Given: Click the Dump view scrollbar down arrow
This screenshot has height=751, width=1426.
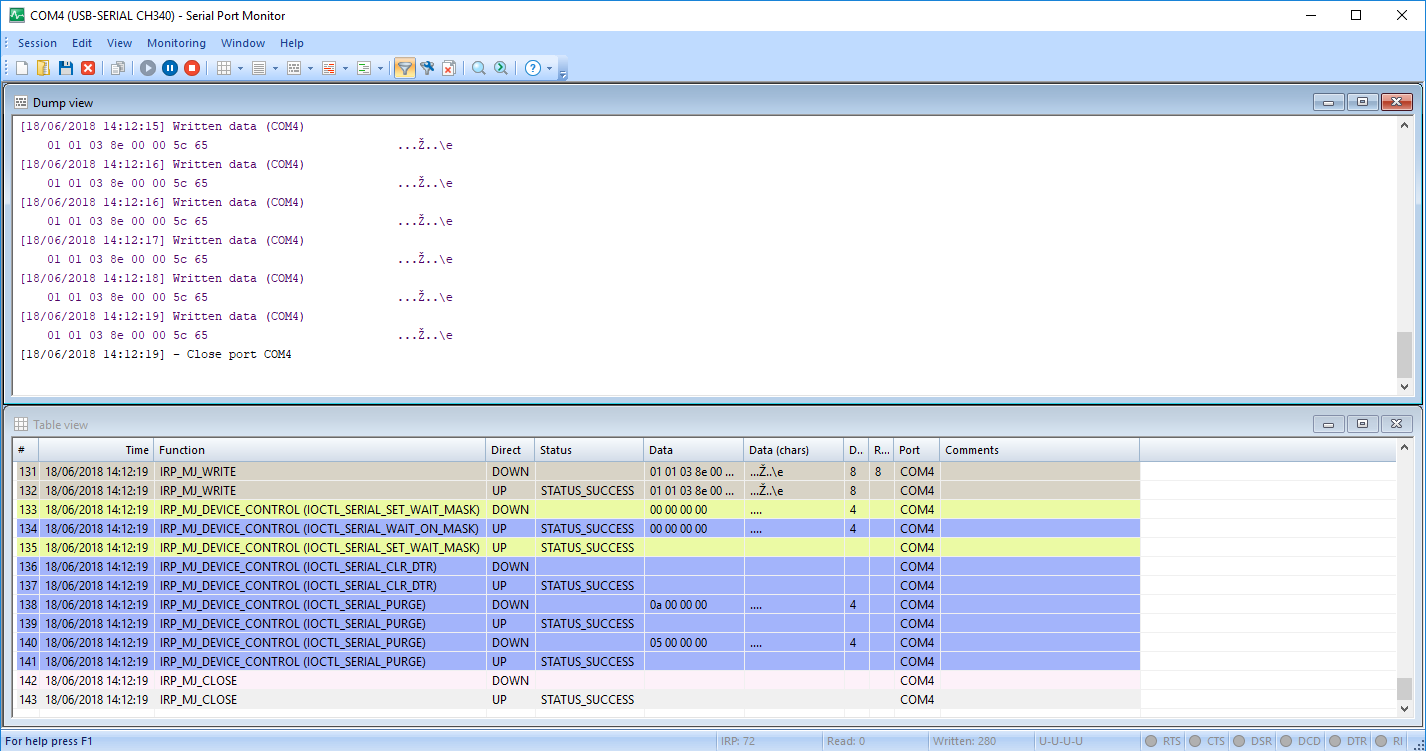Looking at the screenshot, I should (1404, 386).
